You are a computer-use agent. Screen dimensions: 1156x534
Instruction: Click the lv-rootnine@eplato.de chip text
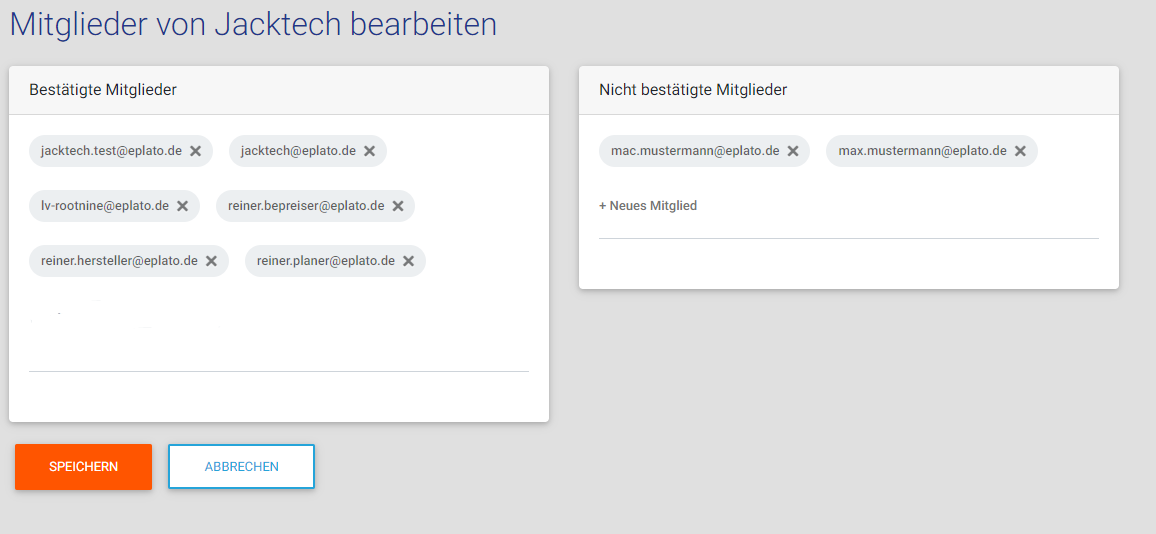click(x=105, y=206)
